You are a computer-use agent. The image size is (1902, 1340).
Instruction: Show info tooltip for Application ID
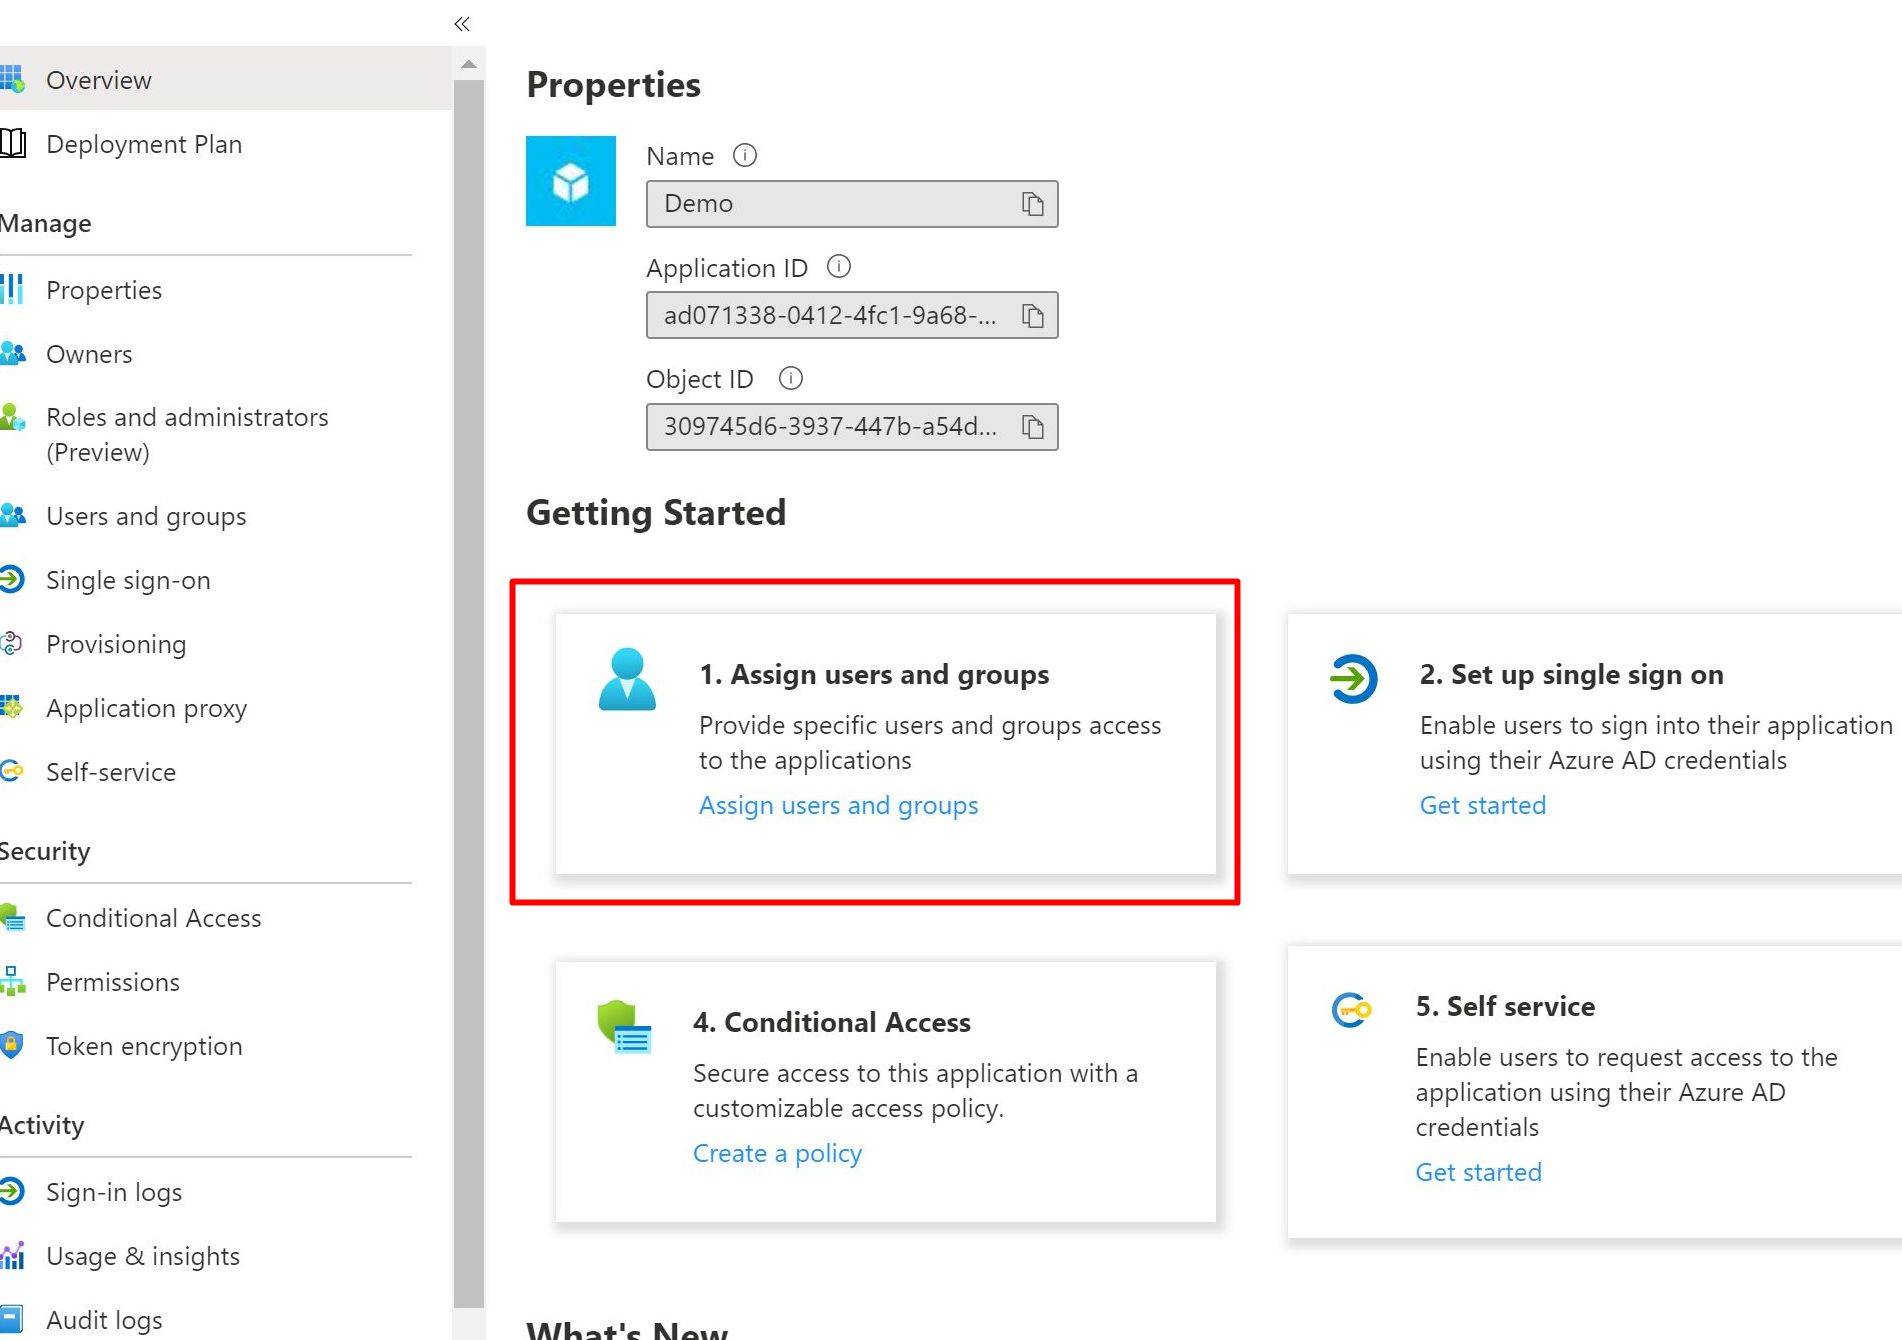click(x=839, y=267)
